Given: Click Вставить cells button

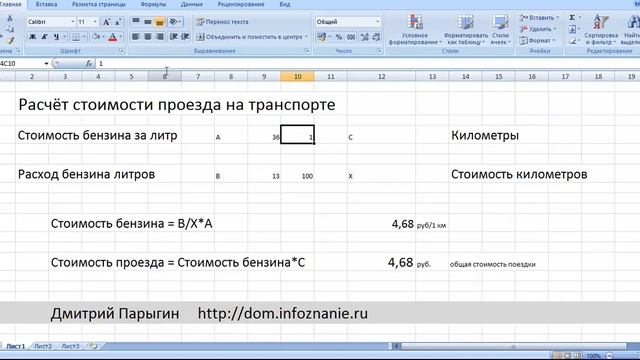Looking at the screenshot, I should tap(539, 18).
